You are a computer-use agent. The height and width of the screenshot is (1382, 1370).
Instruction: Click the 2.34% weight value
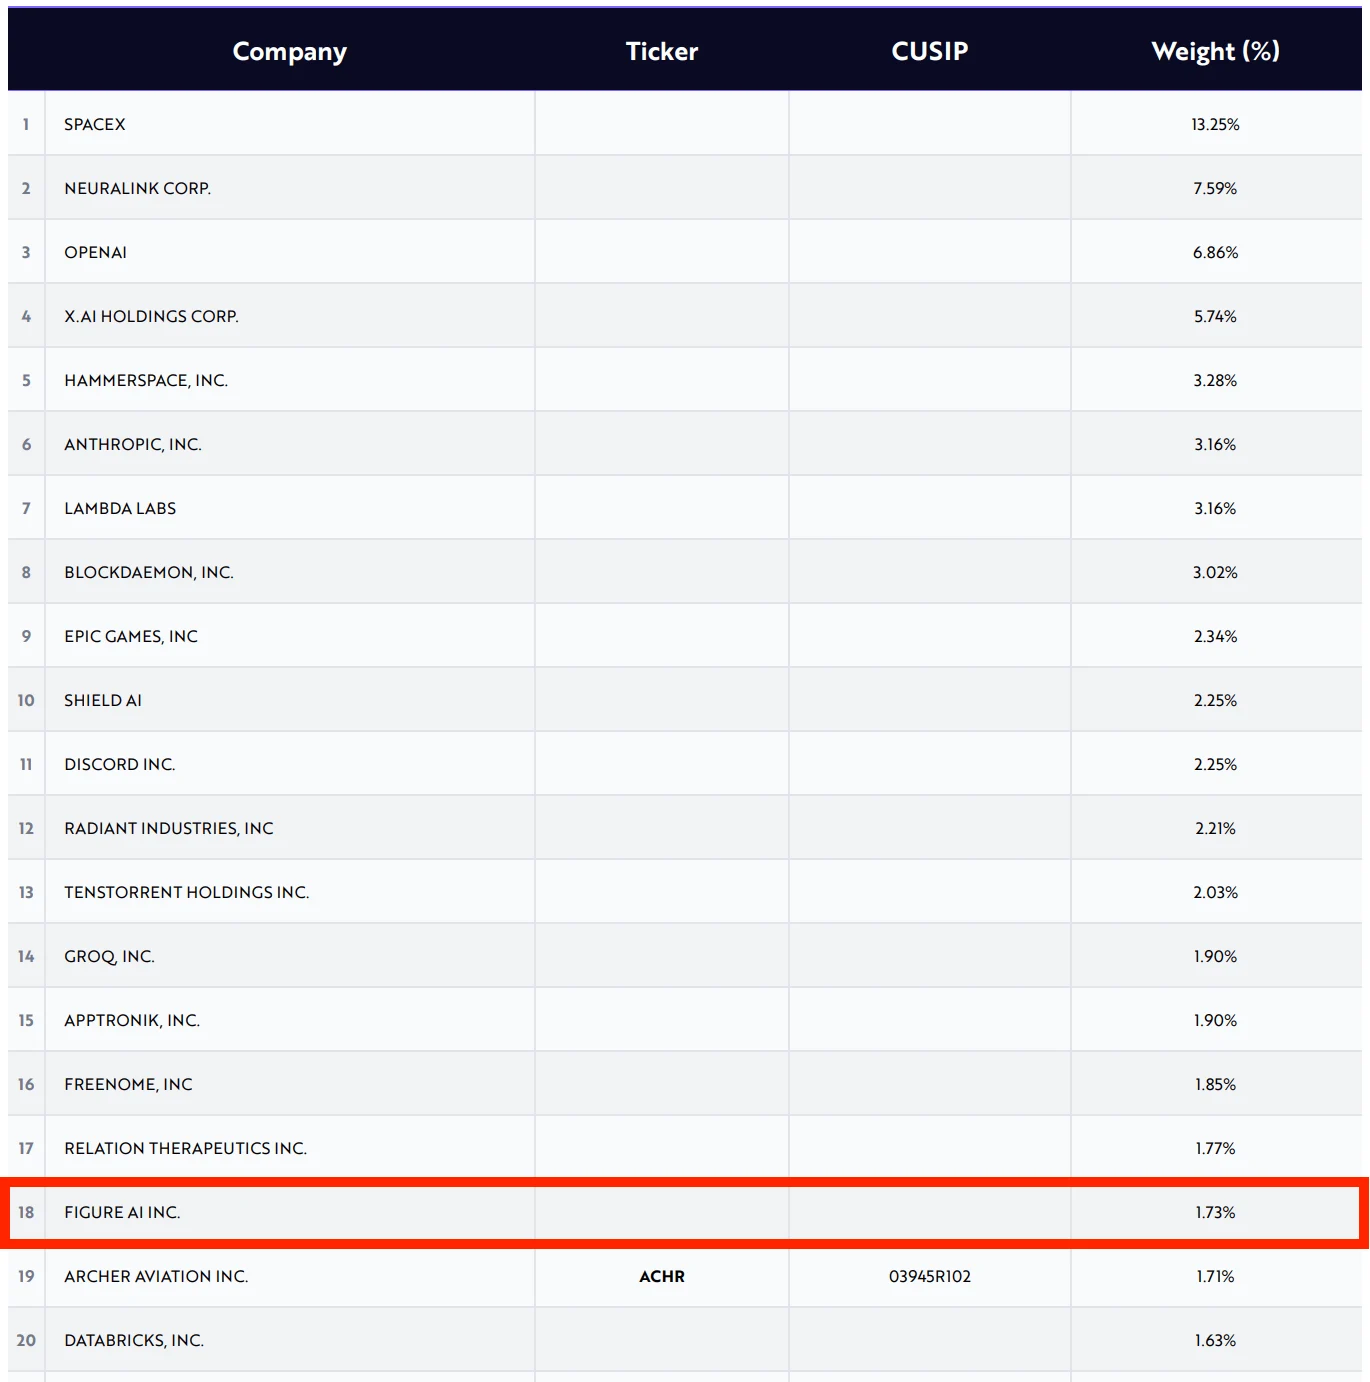[1215, 636]
